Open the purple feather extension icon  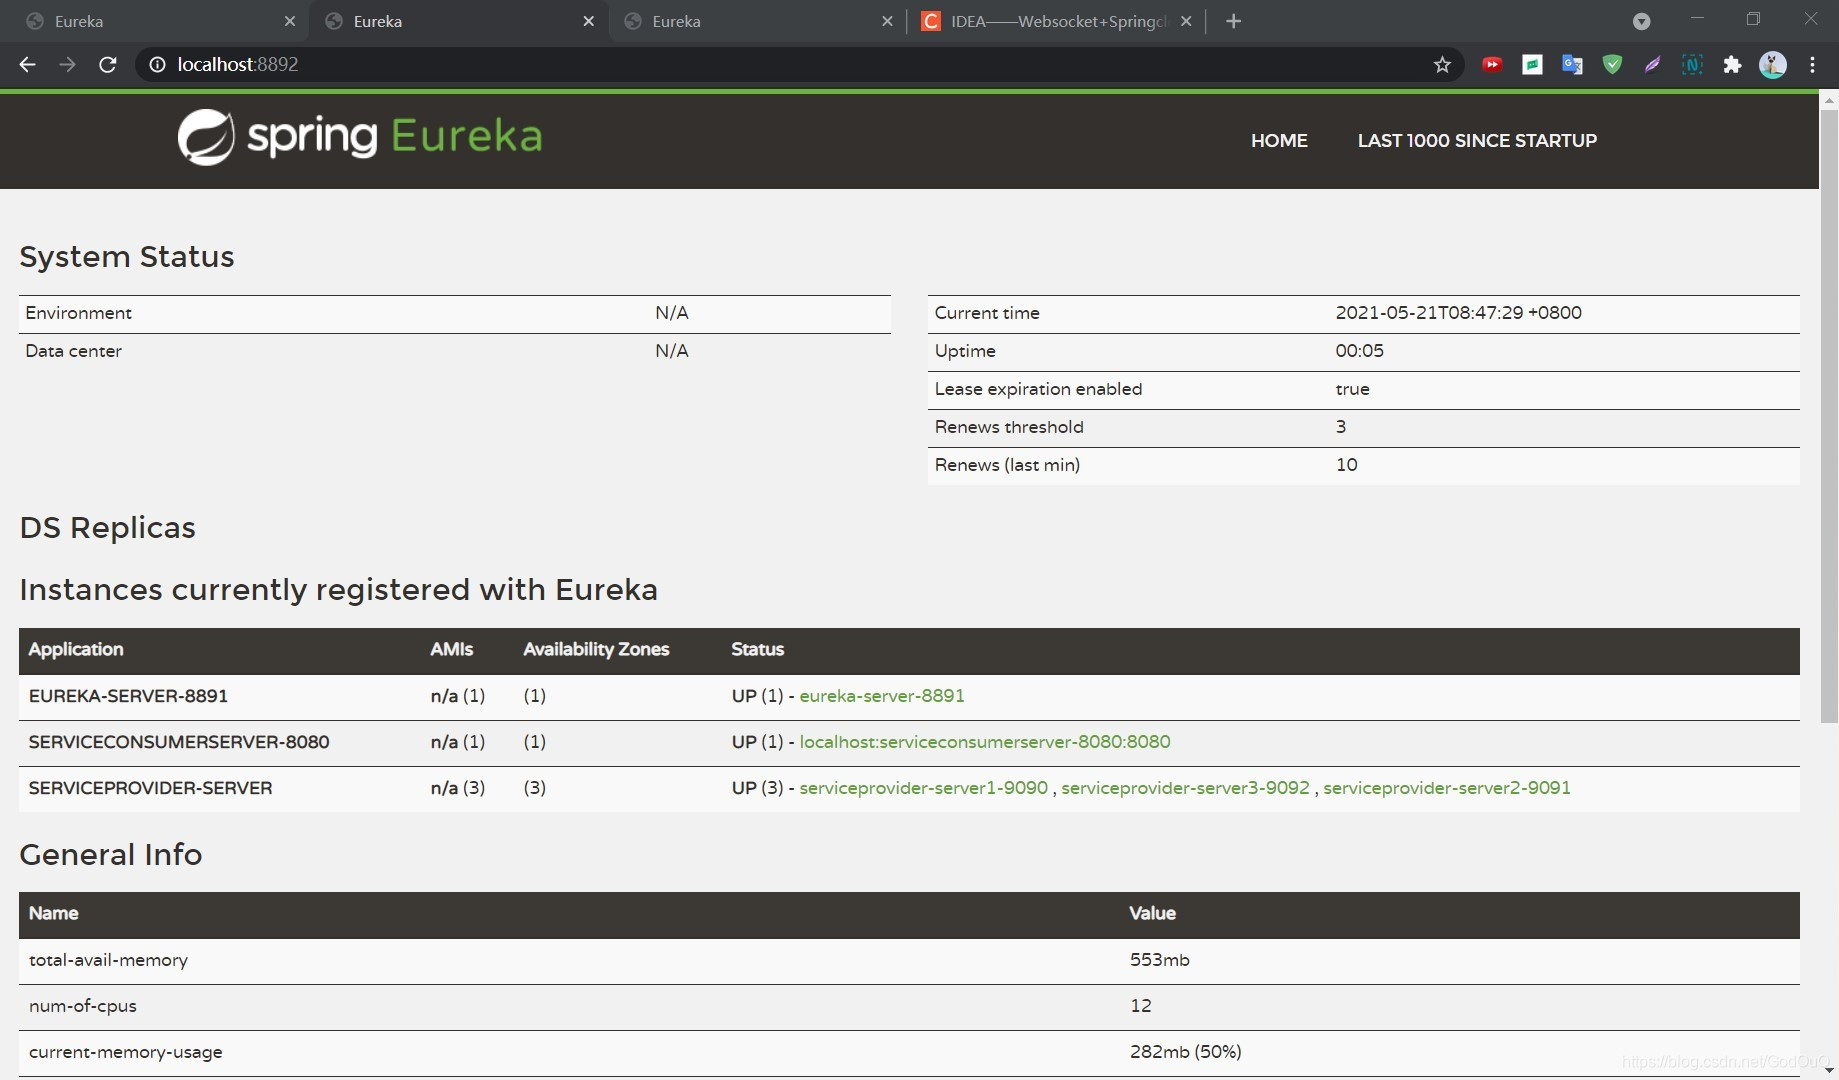point(1652,65)
